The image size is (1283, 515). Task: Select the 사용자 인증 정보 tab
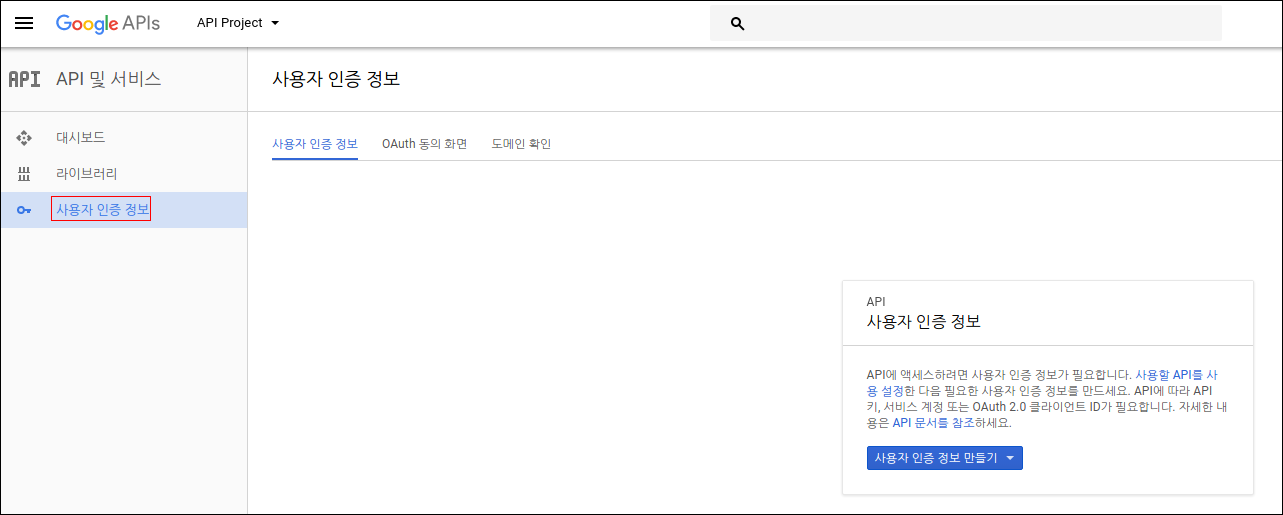click(x=315, y=144)
